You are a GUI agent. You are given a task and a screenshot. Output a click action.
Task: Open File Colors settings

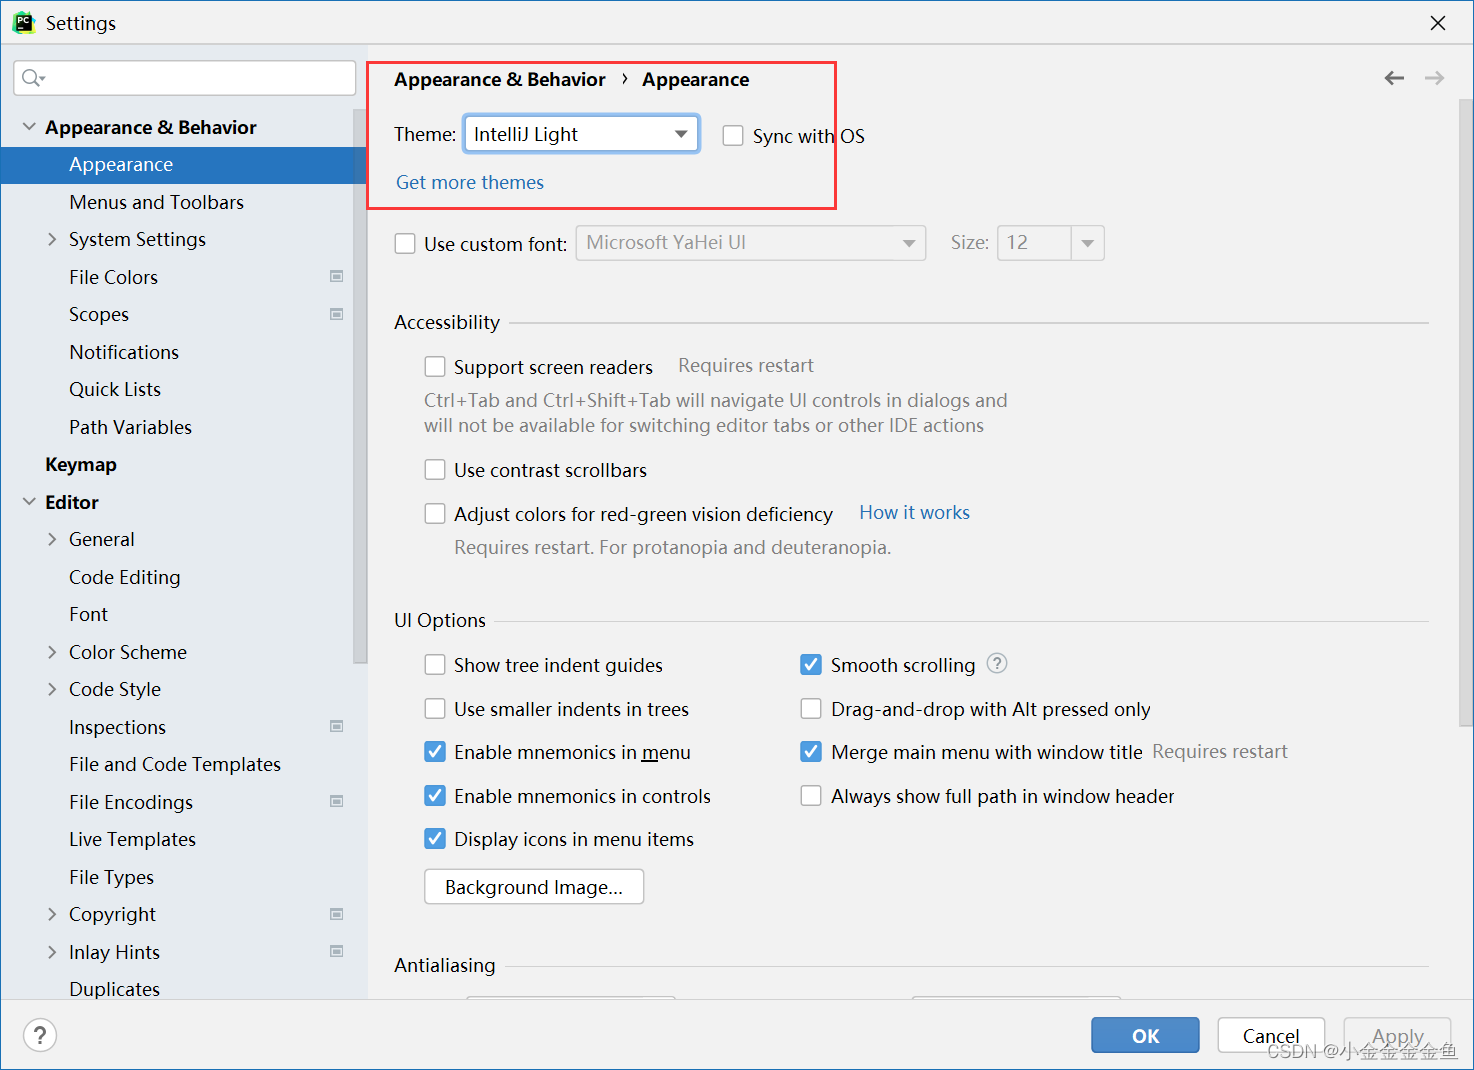113,277
